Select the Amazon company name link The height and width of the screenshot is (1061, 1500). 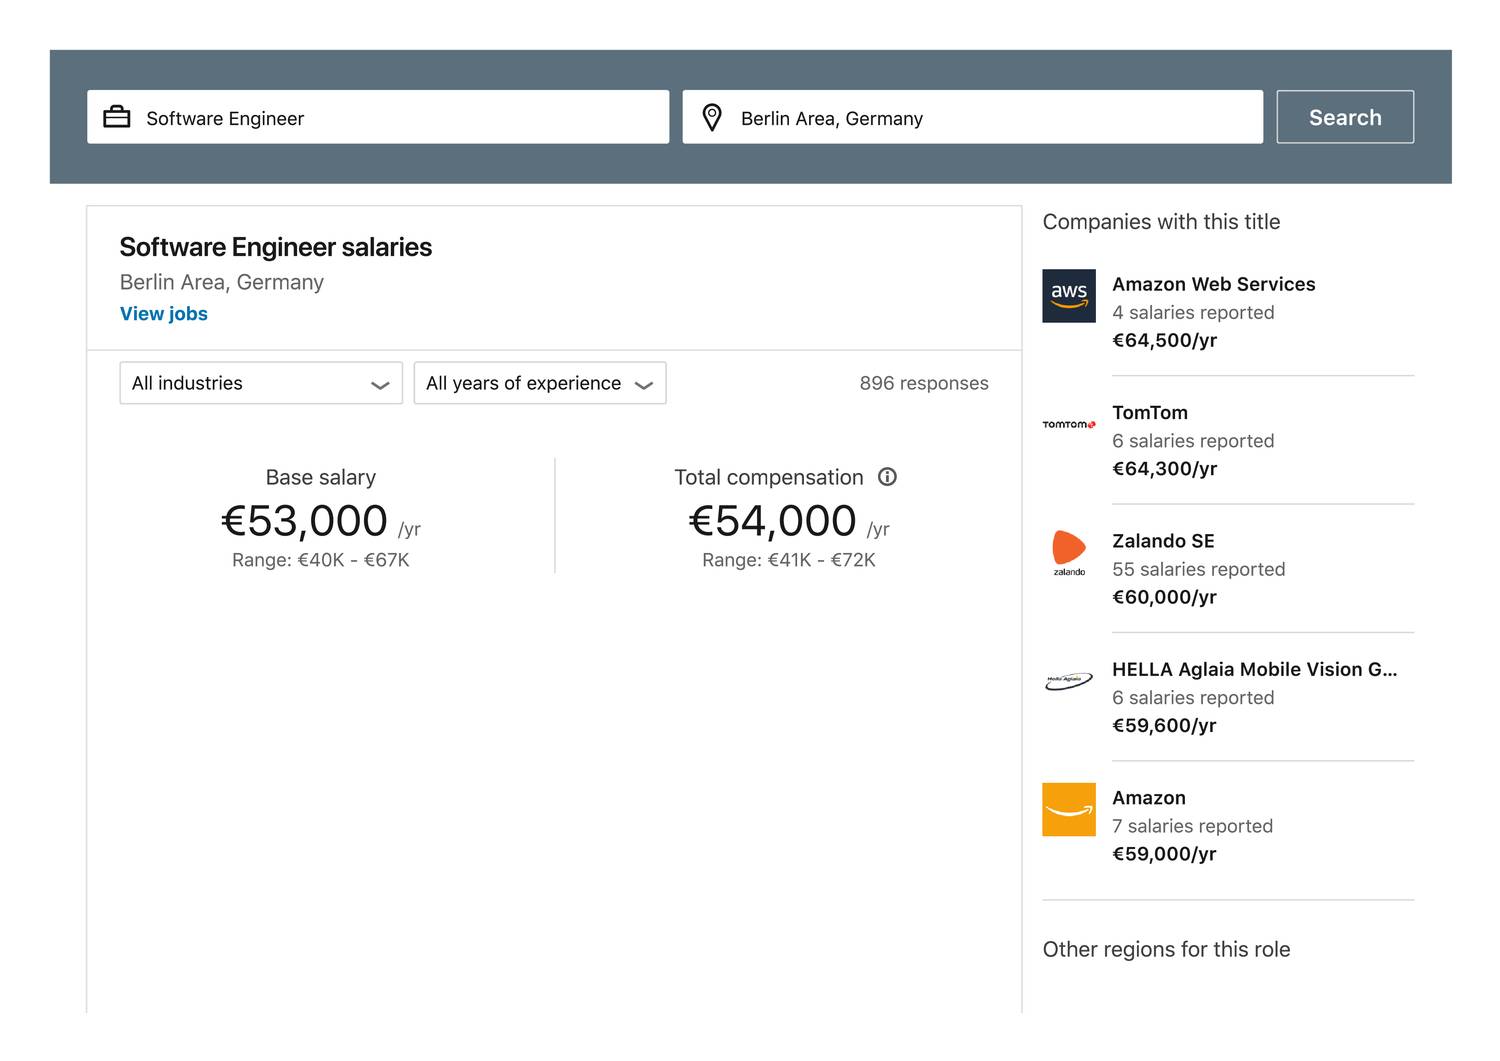1149,798
